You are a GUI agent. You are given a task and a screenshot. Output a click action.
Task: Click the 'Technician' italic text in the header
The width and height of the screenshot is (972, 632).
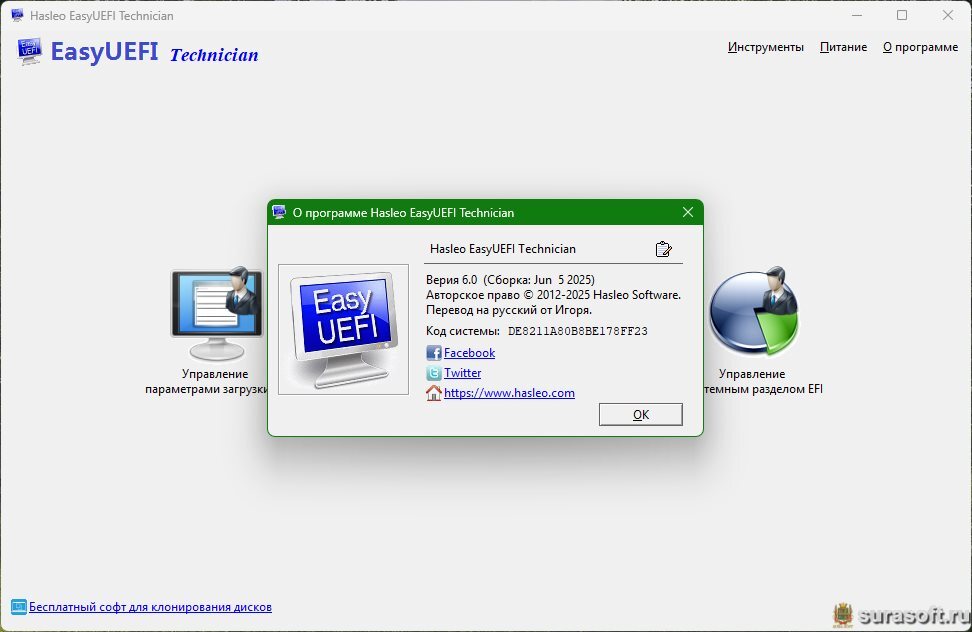(x=214, y=55)
